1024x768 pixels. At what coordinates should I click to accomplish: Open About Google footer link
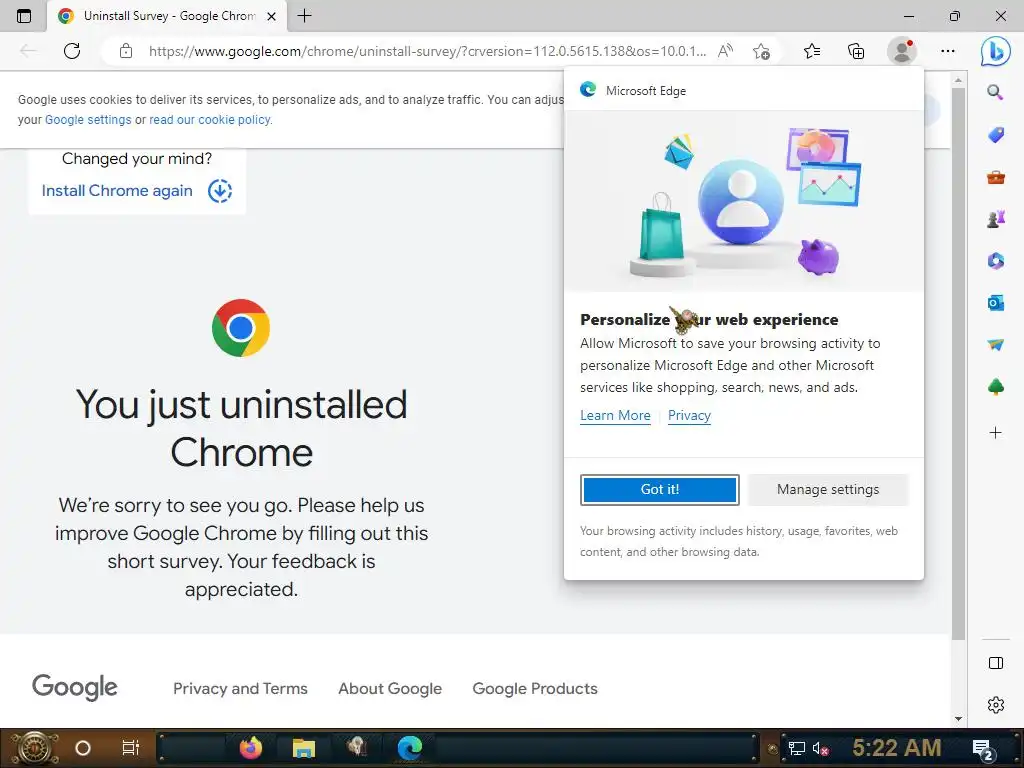(390, 688)
